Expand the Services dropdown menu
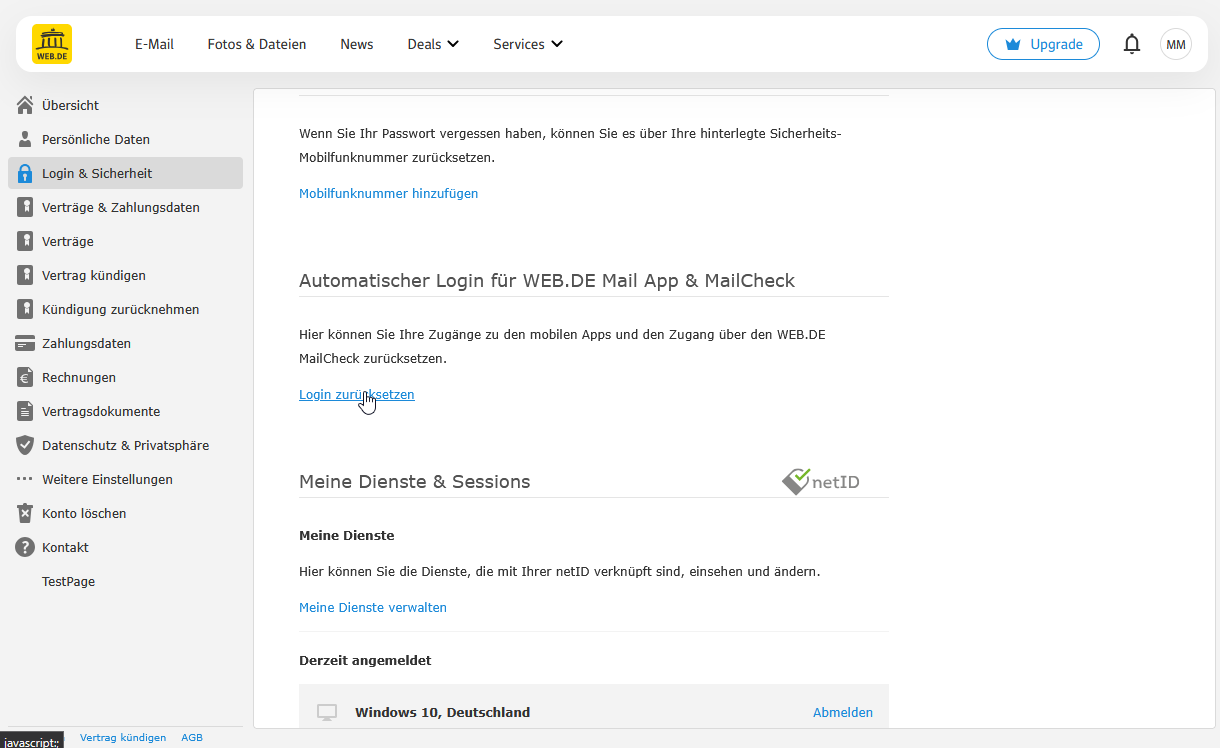Image resolution: width=1220 pixels, height=748 pixels. click(x=528, y=44)
